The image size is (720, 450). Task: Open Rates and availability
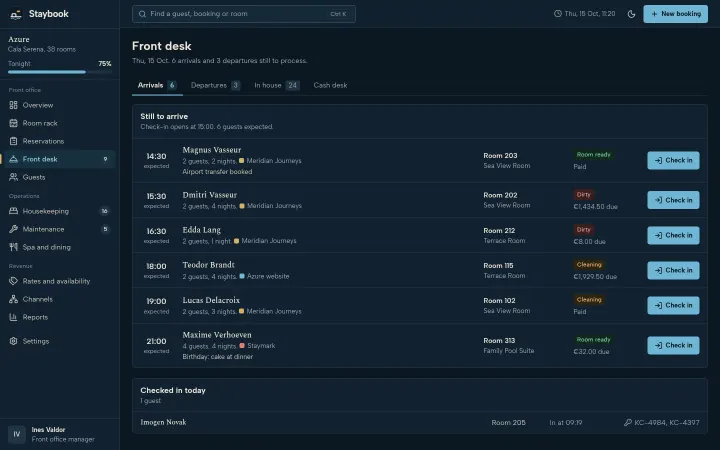(60, 281)
